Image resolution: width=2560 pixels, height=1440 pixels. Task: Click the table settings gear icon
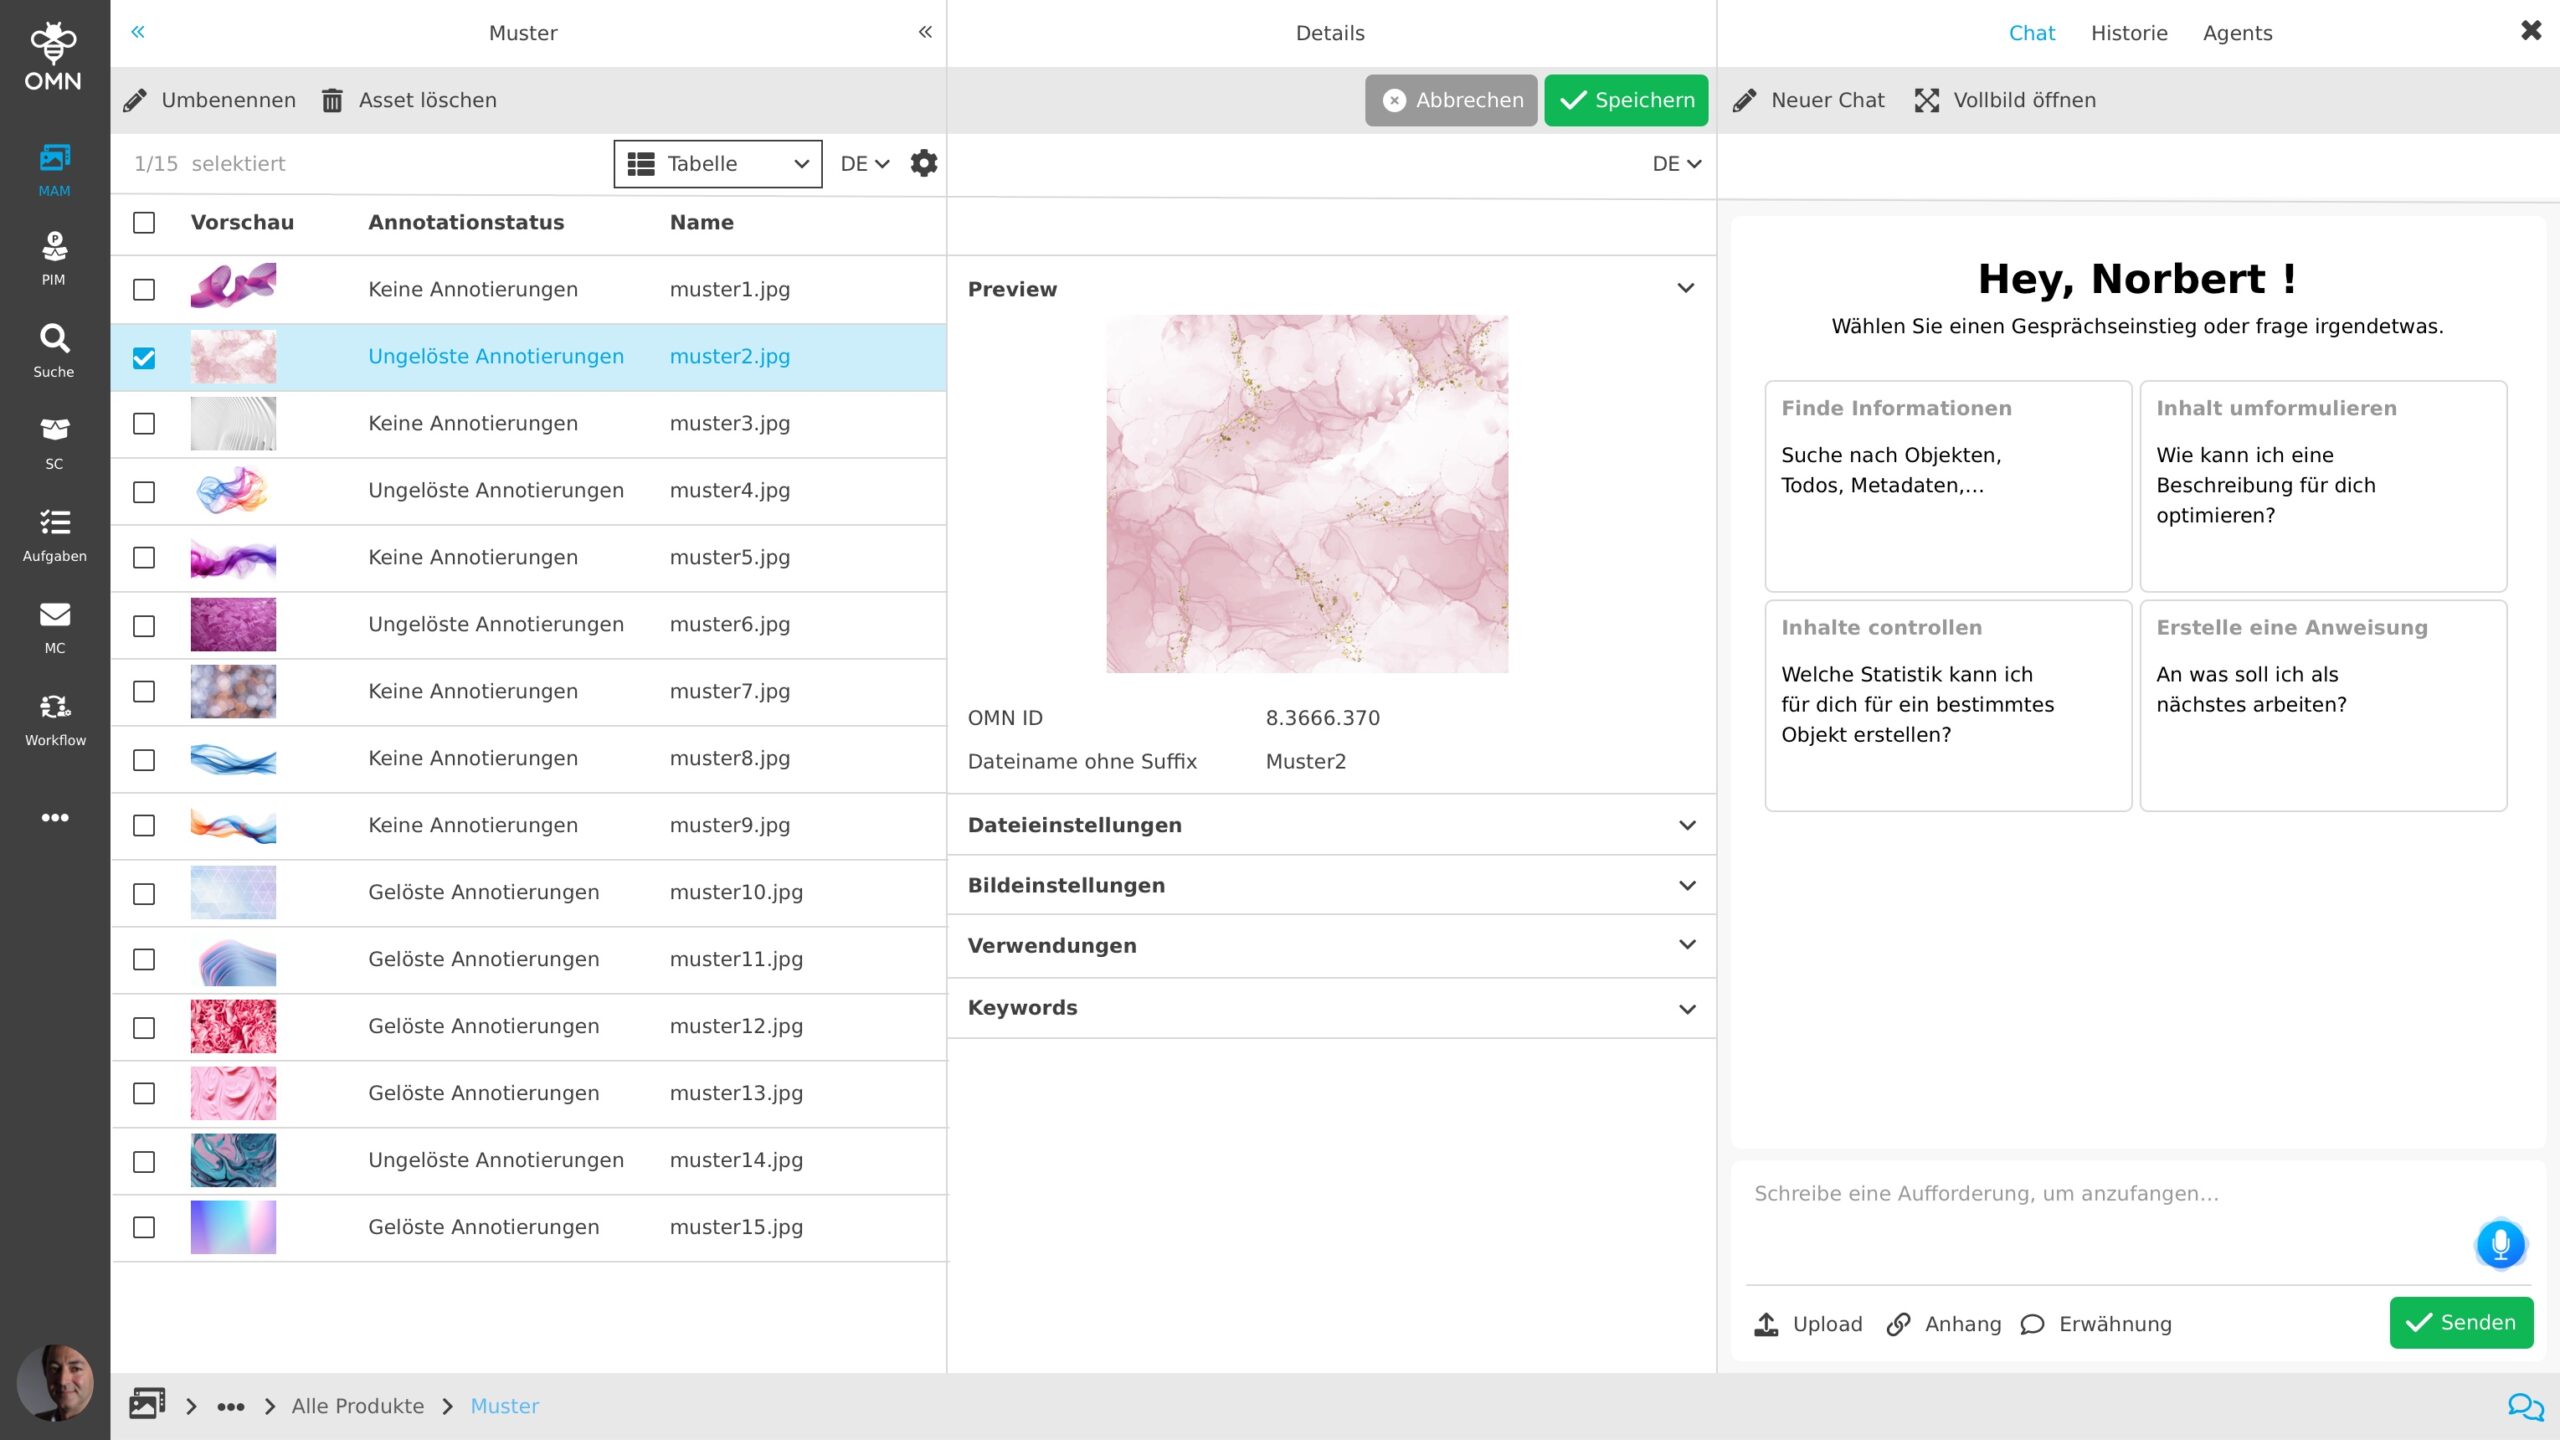[923, 163]
